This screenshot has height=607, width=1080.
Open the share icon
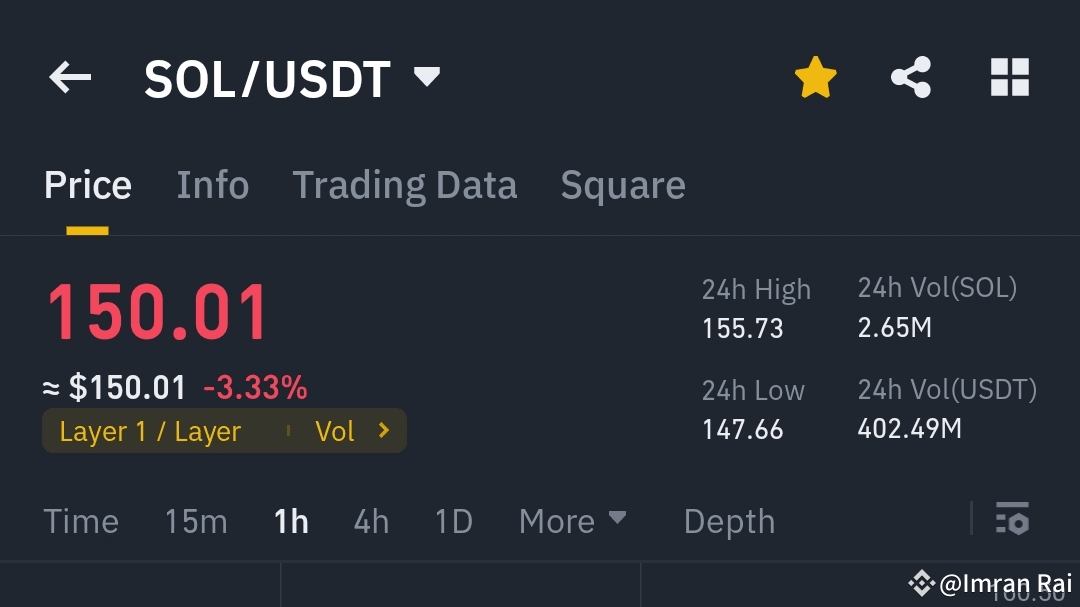coord(910,76)
